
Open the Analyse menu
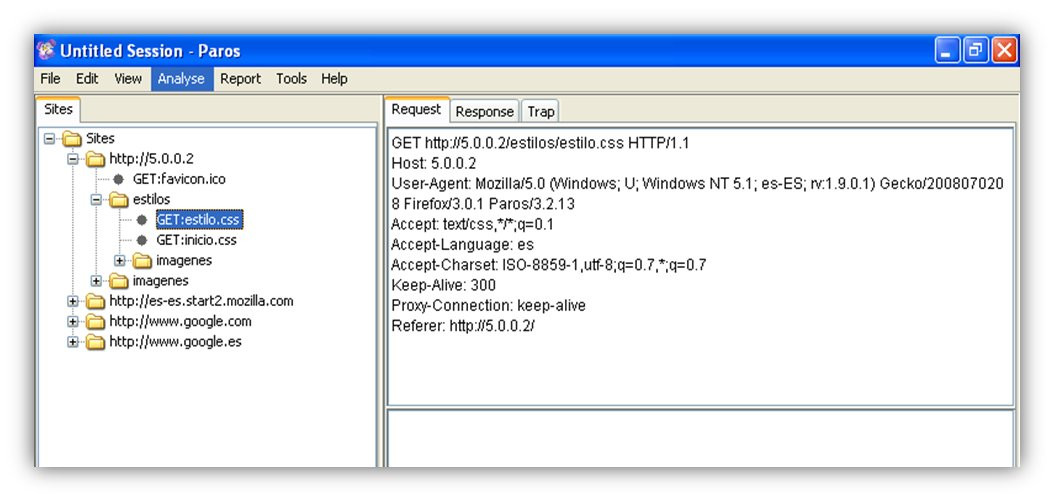click(181, 79)
